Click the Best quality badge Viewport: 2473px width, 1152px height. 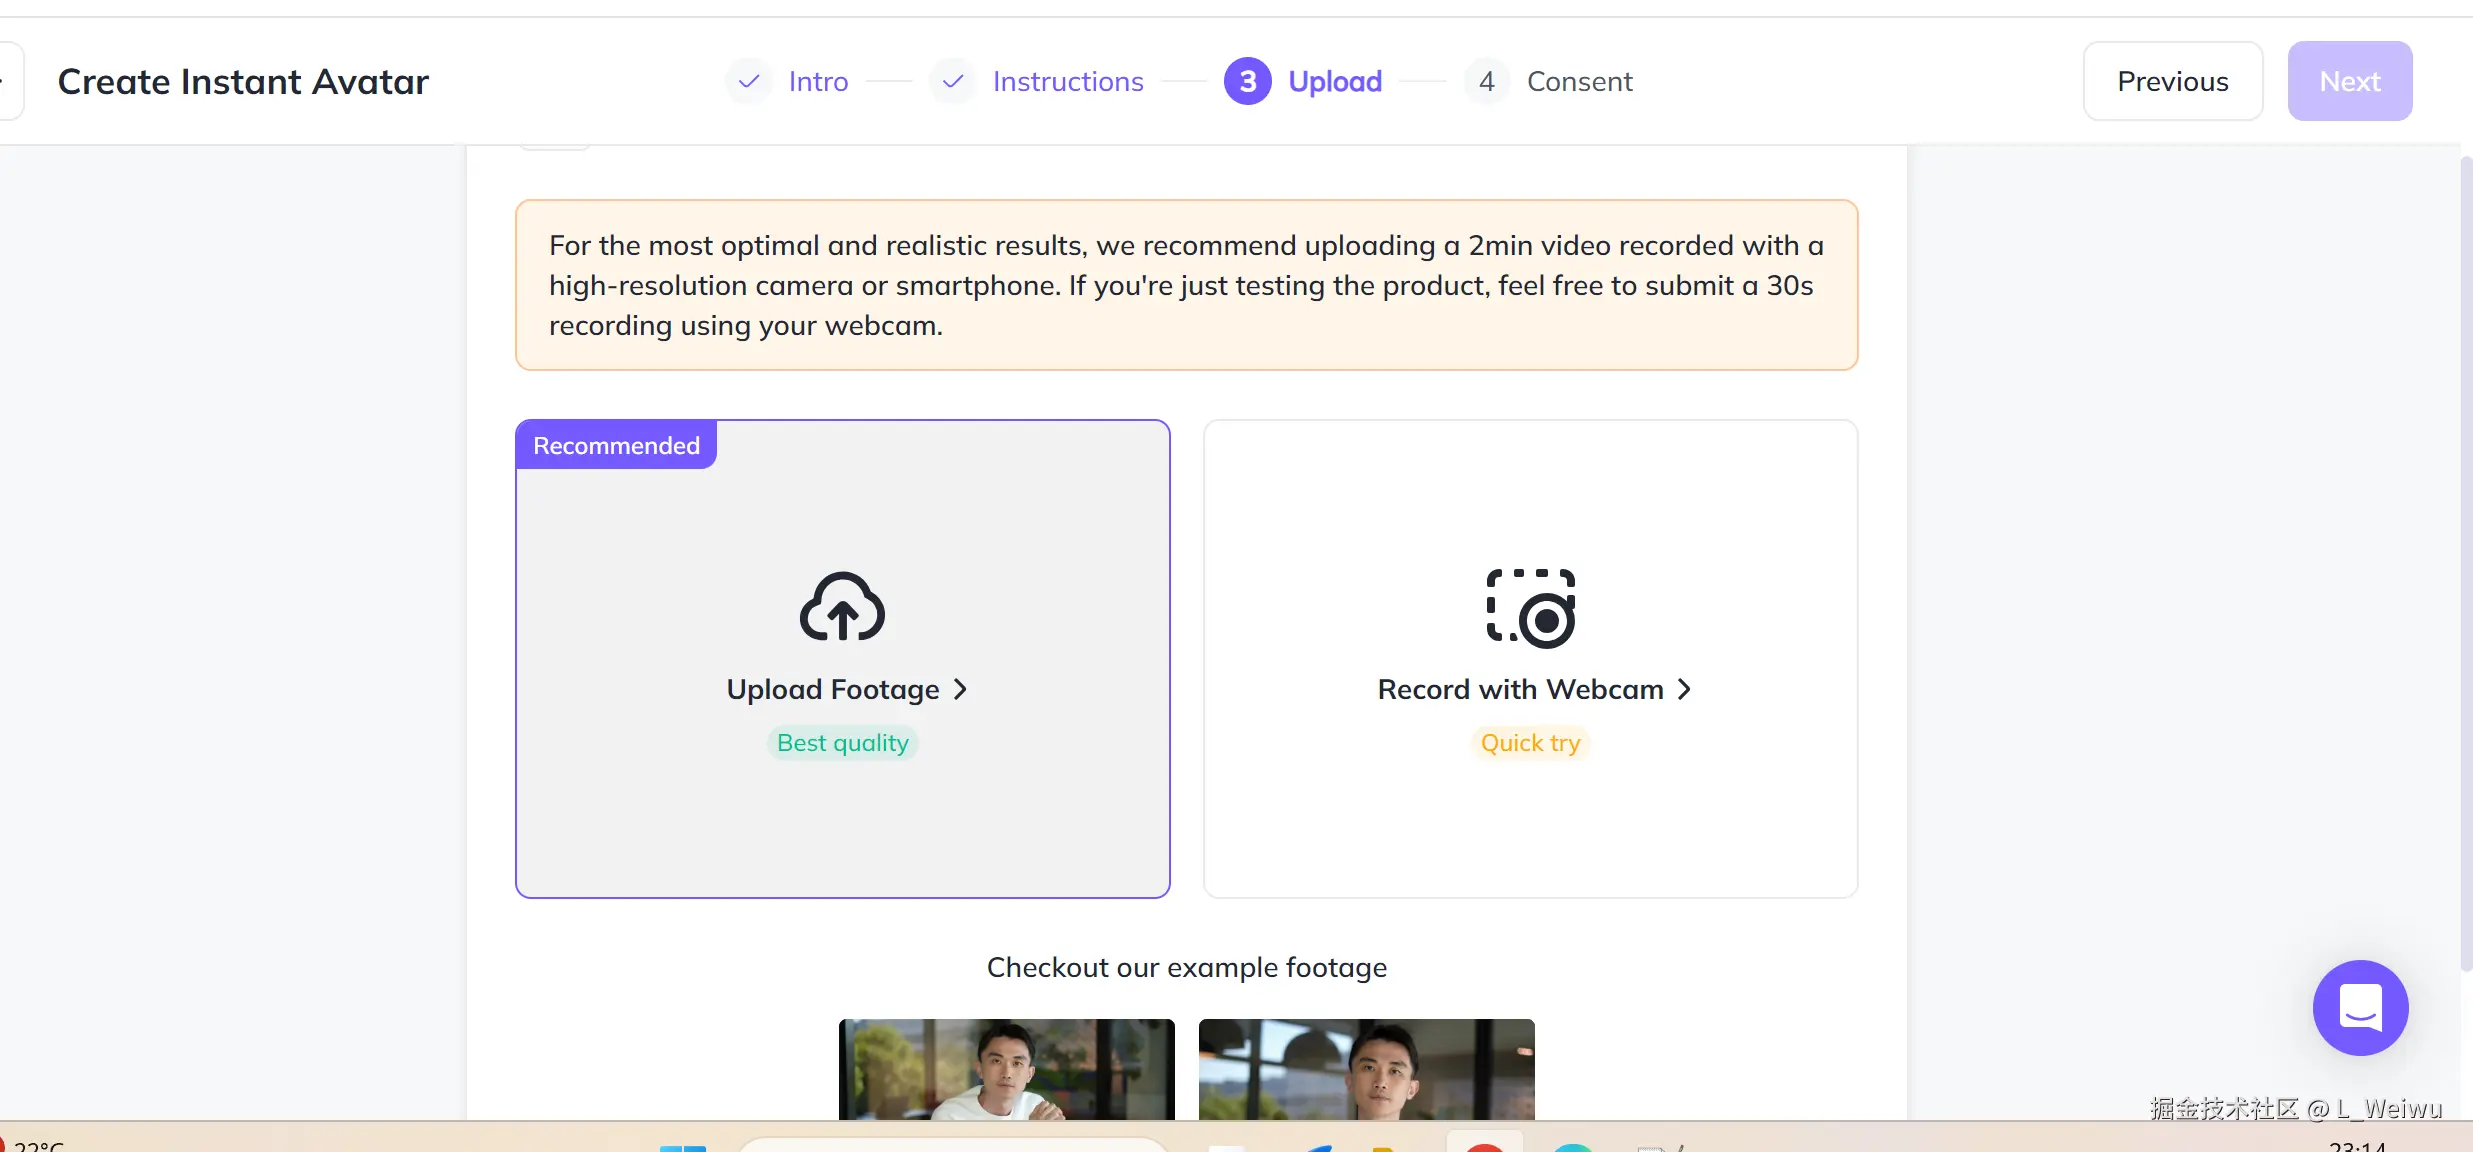842,743
